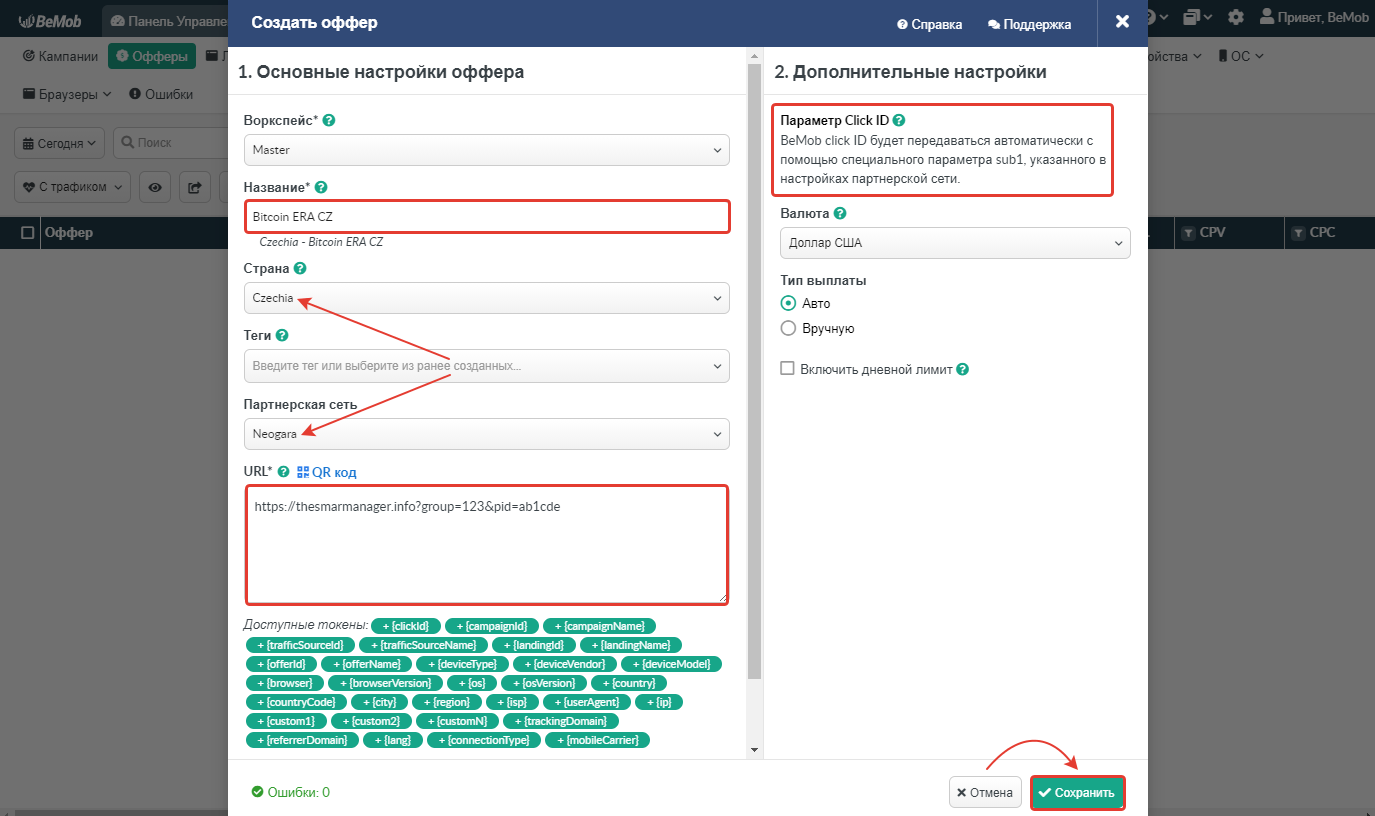Click the daily limit help icon
This screenshot has height=816, width=1375.
962,369
